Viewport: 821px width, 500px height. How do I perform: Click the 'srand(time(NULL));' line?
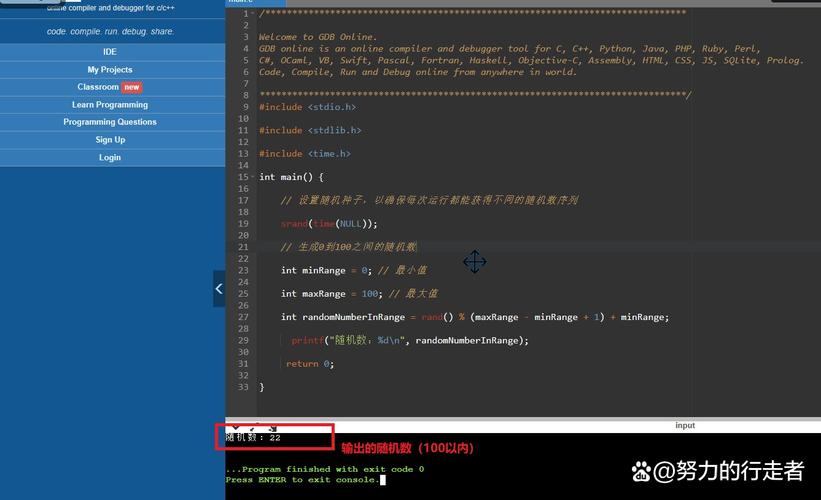[329, 224]
